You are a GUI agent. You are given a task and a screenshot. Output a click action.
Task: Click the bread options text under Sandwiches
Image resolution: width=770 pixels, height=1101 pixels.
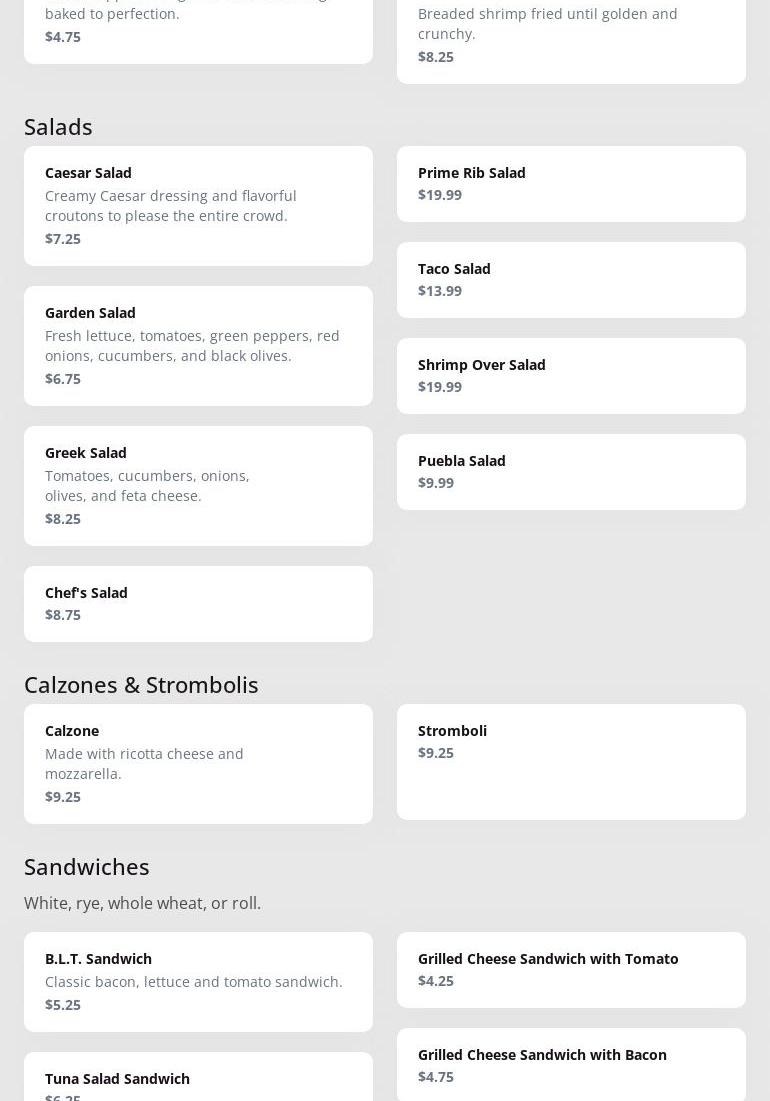point(142,903)
